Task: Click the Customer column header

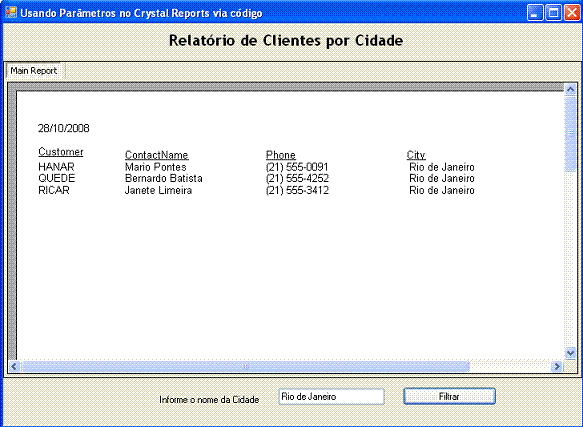Action: 61,152
